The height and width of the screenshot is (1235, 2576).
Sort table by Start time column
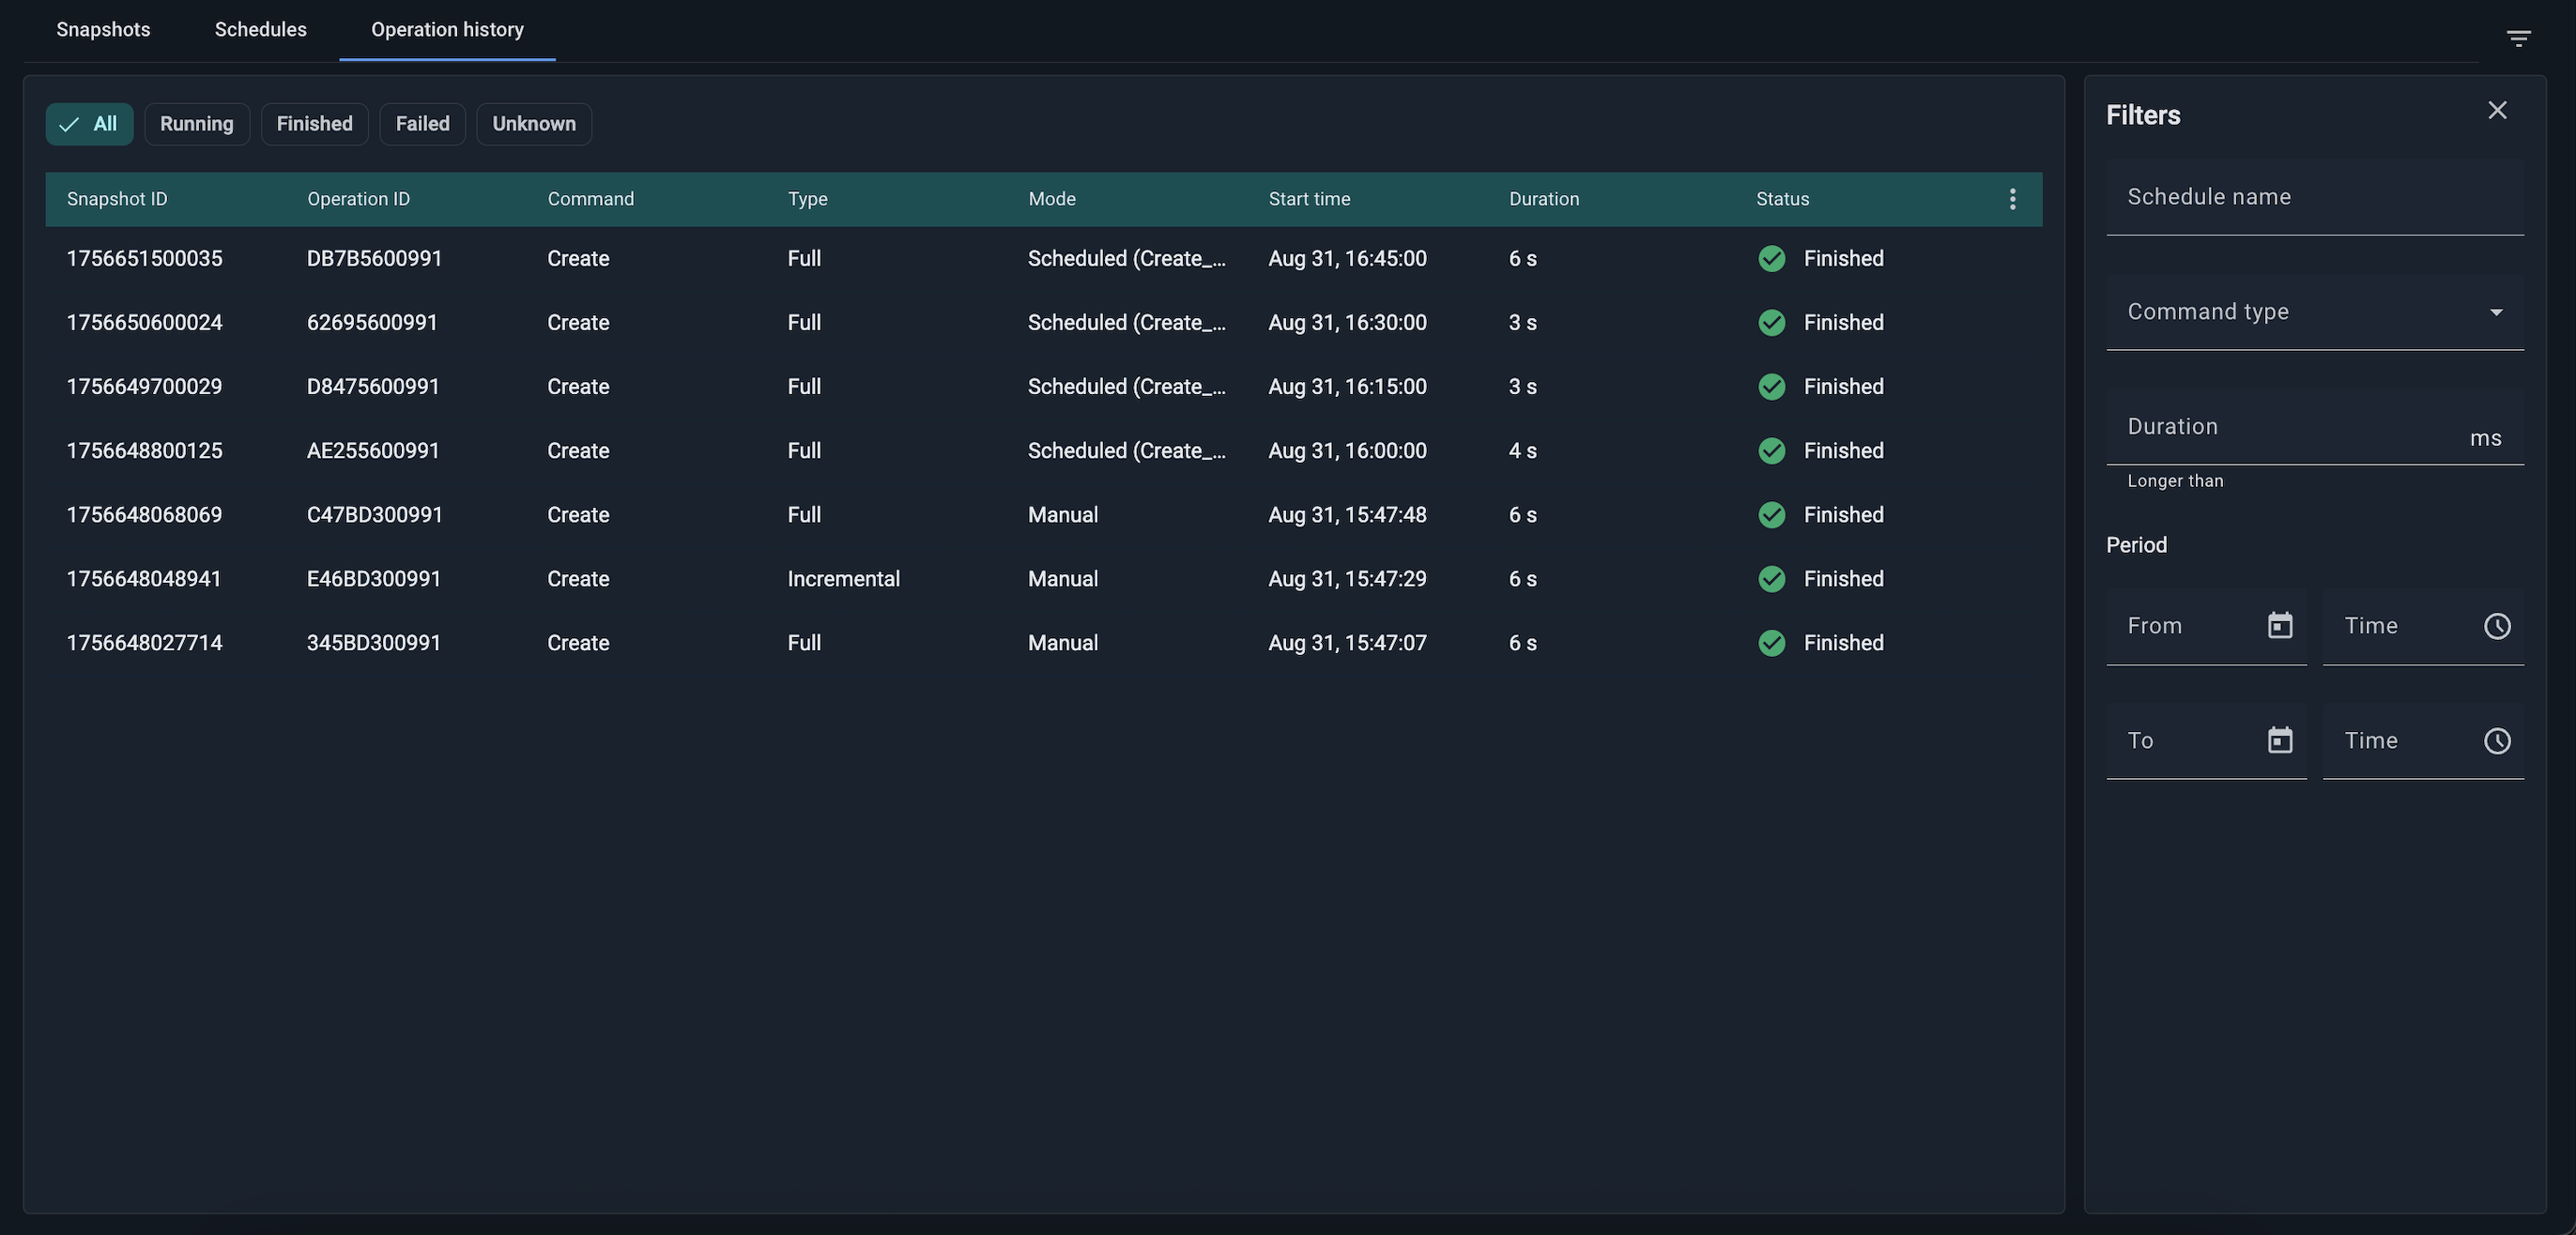pyautogui.click(x=1308, y=199)
